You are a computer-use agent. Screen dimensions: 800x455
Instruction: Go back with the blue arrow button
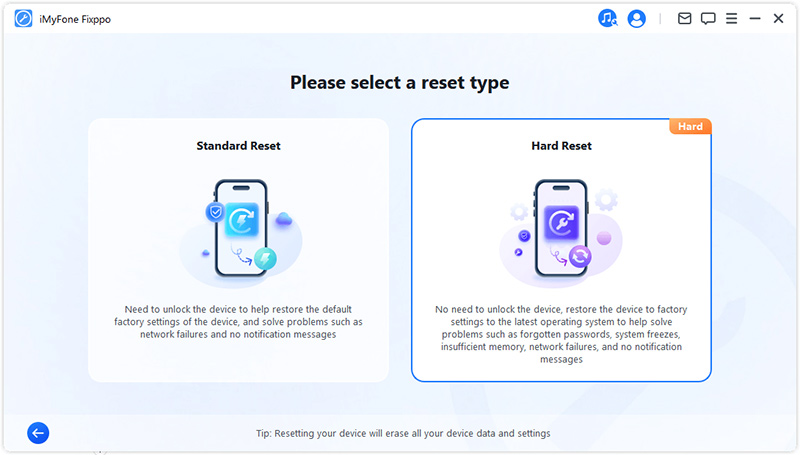pos(38,433)
